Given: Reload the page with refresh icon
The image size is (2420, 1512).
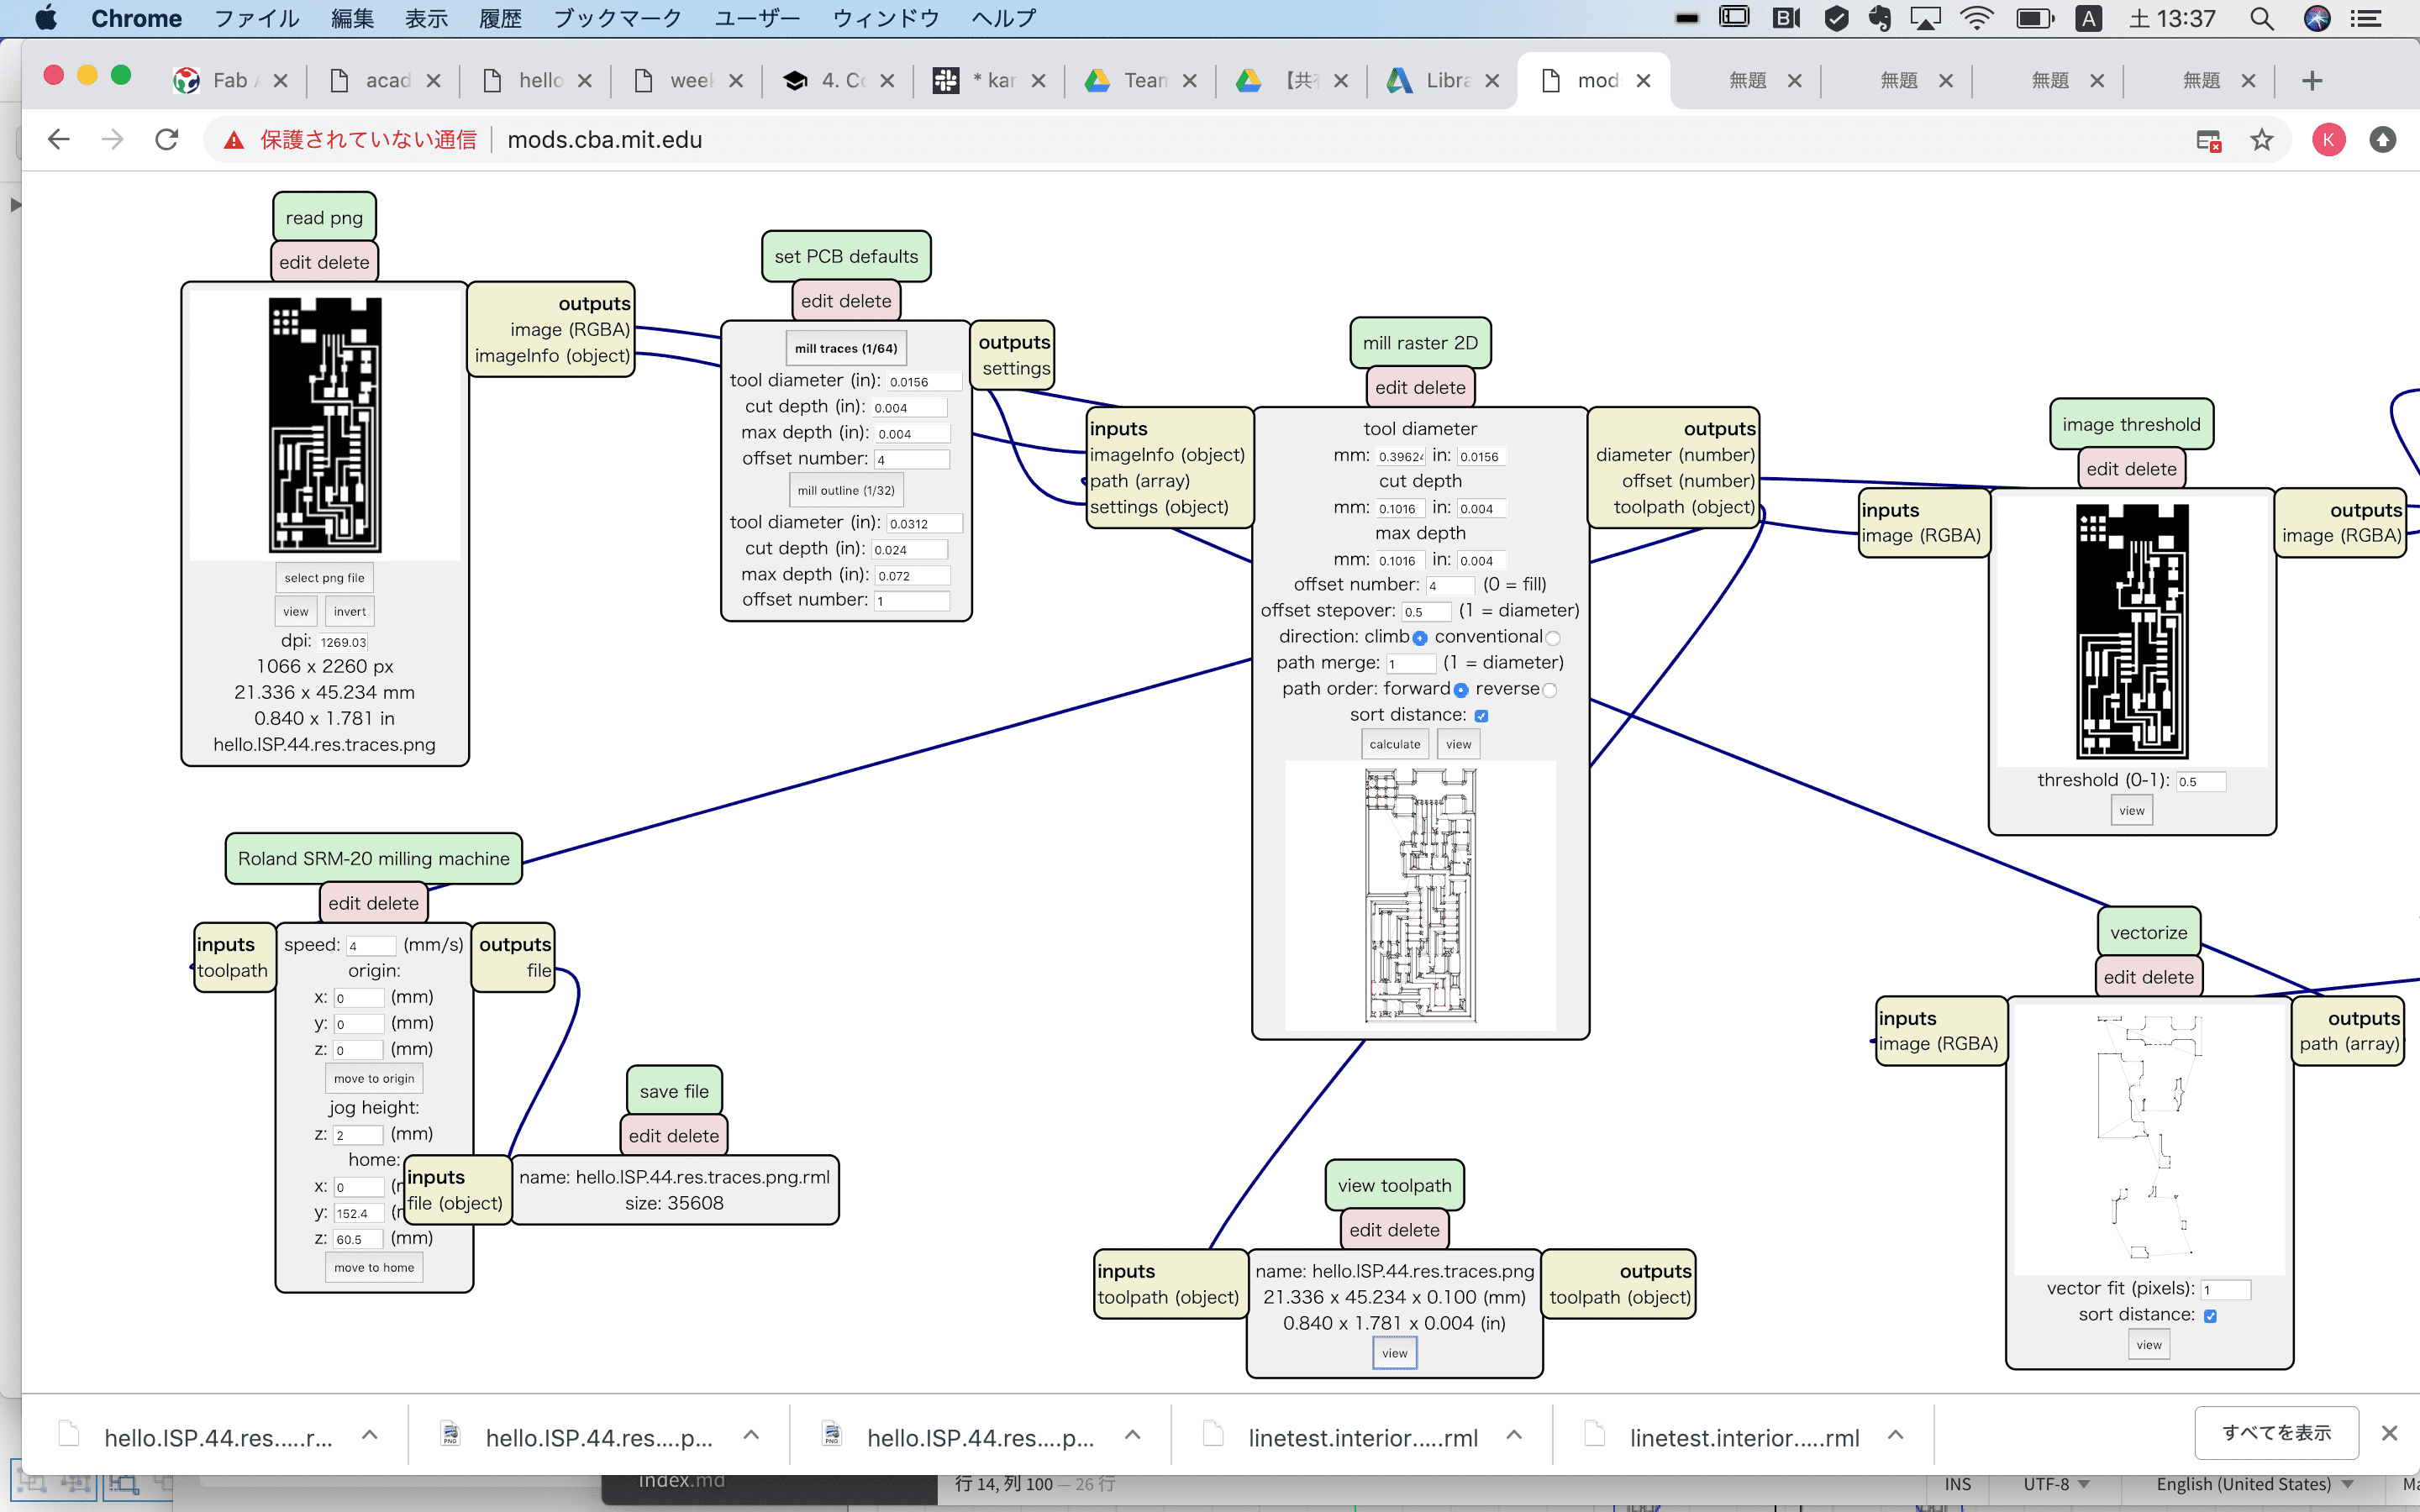Looking at the screenshot, I should point(167,140).
